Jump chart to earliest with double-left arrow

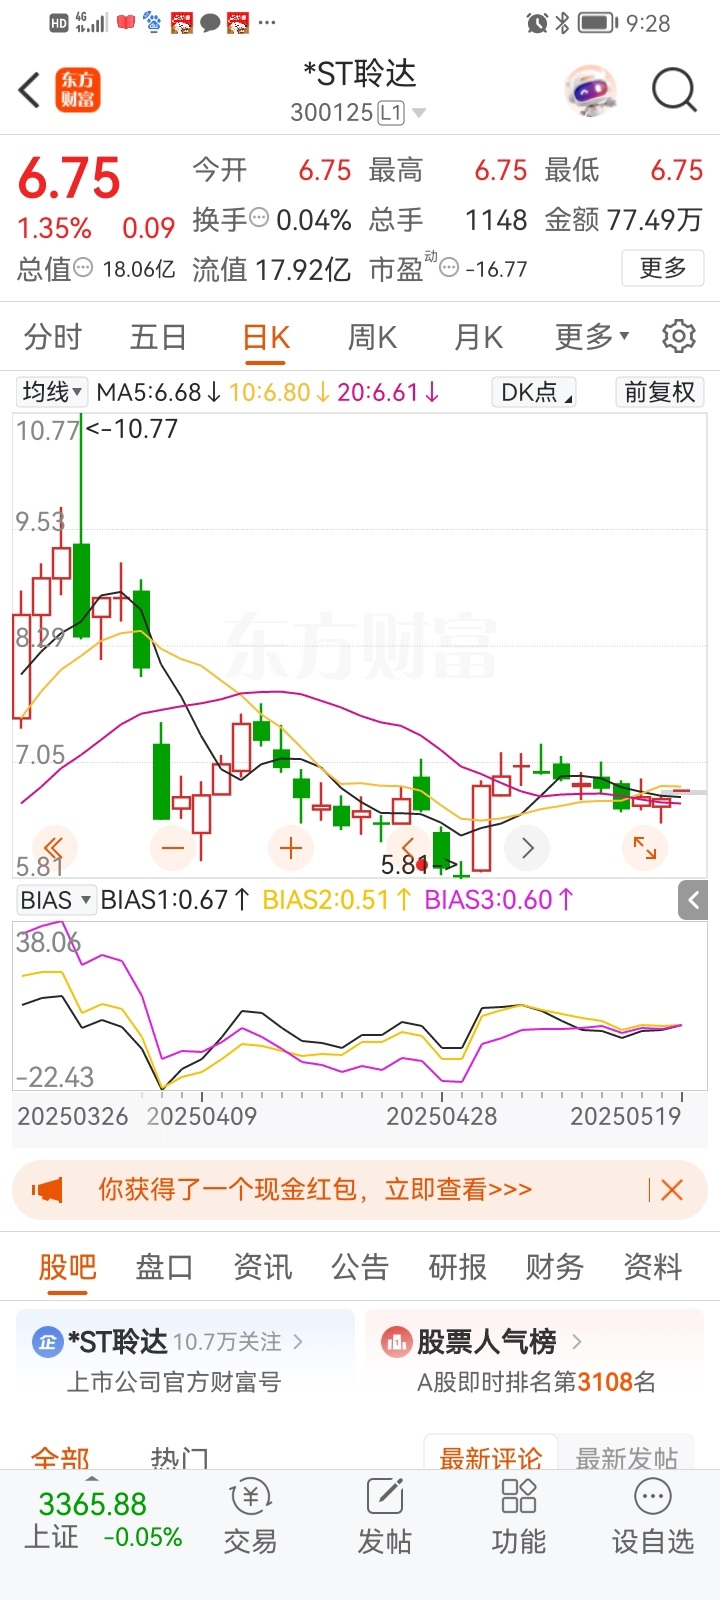pyautogui.click(x=53, y=848)
